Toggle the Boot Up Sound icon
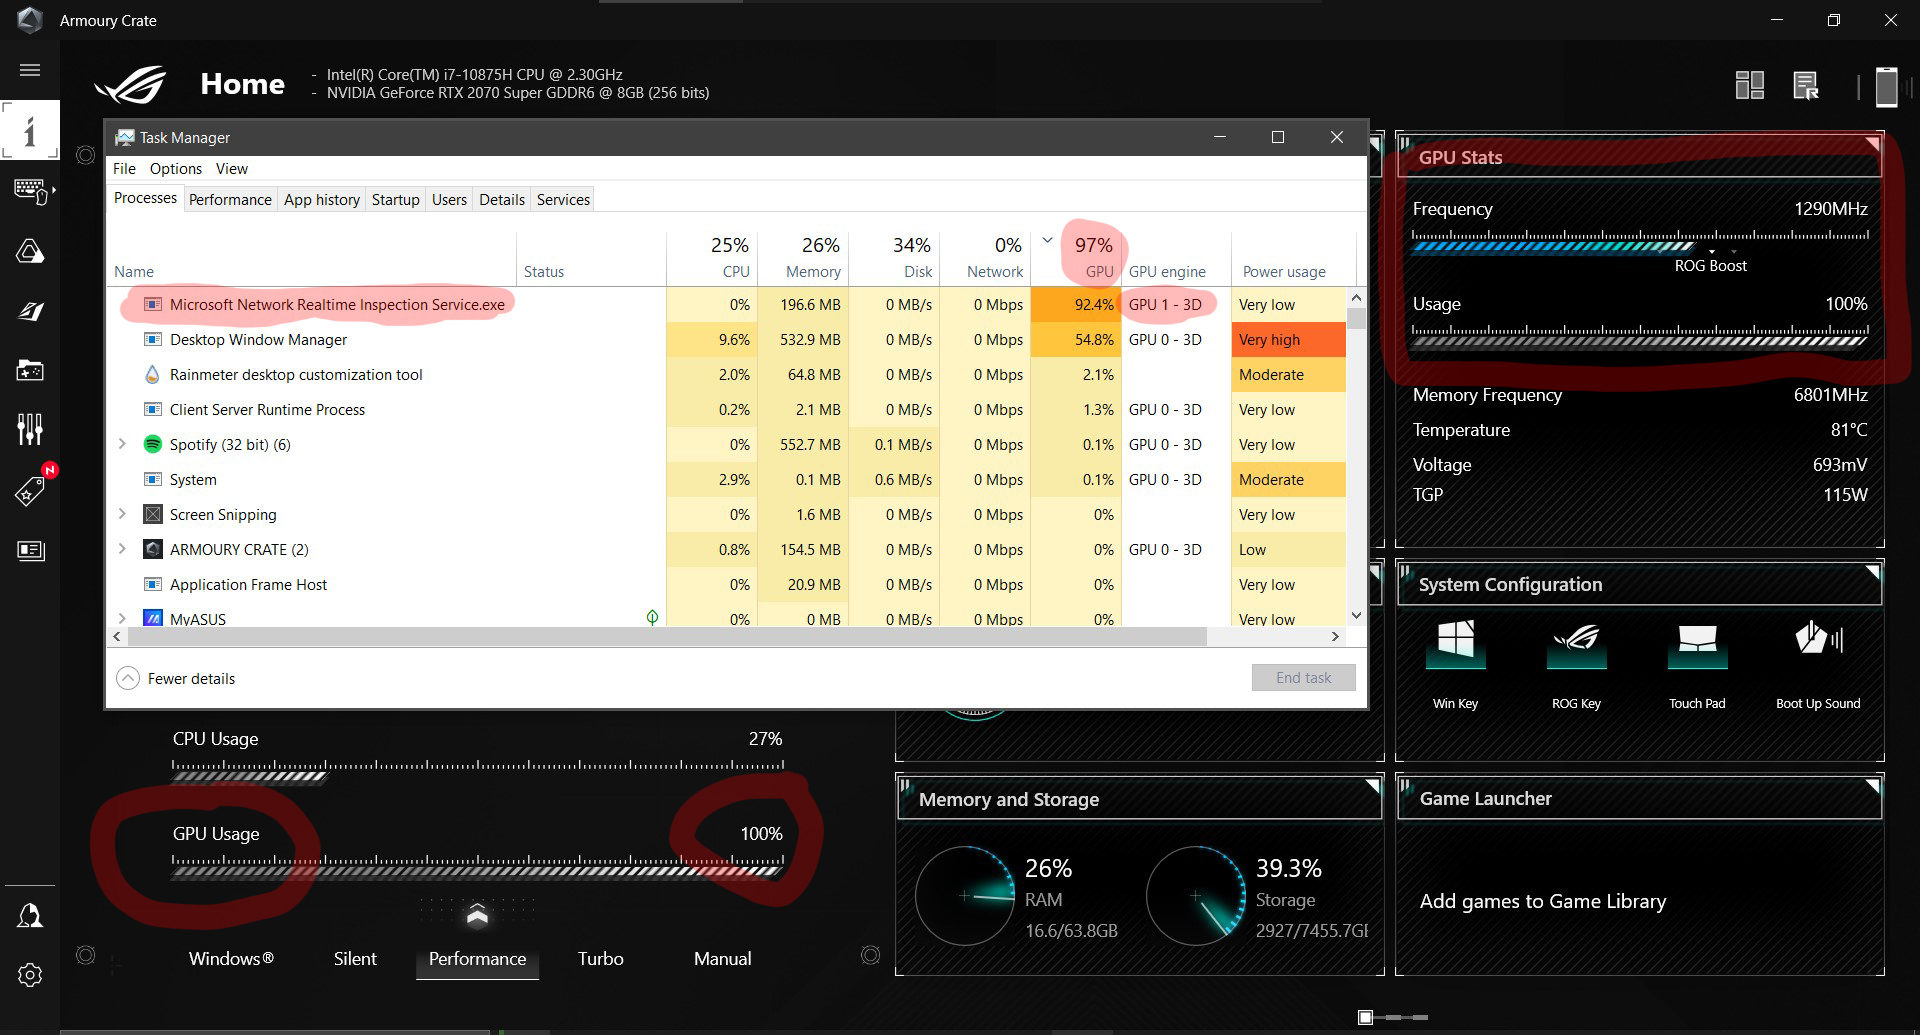The image size is (1920, 1035). (1818, 640)
